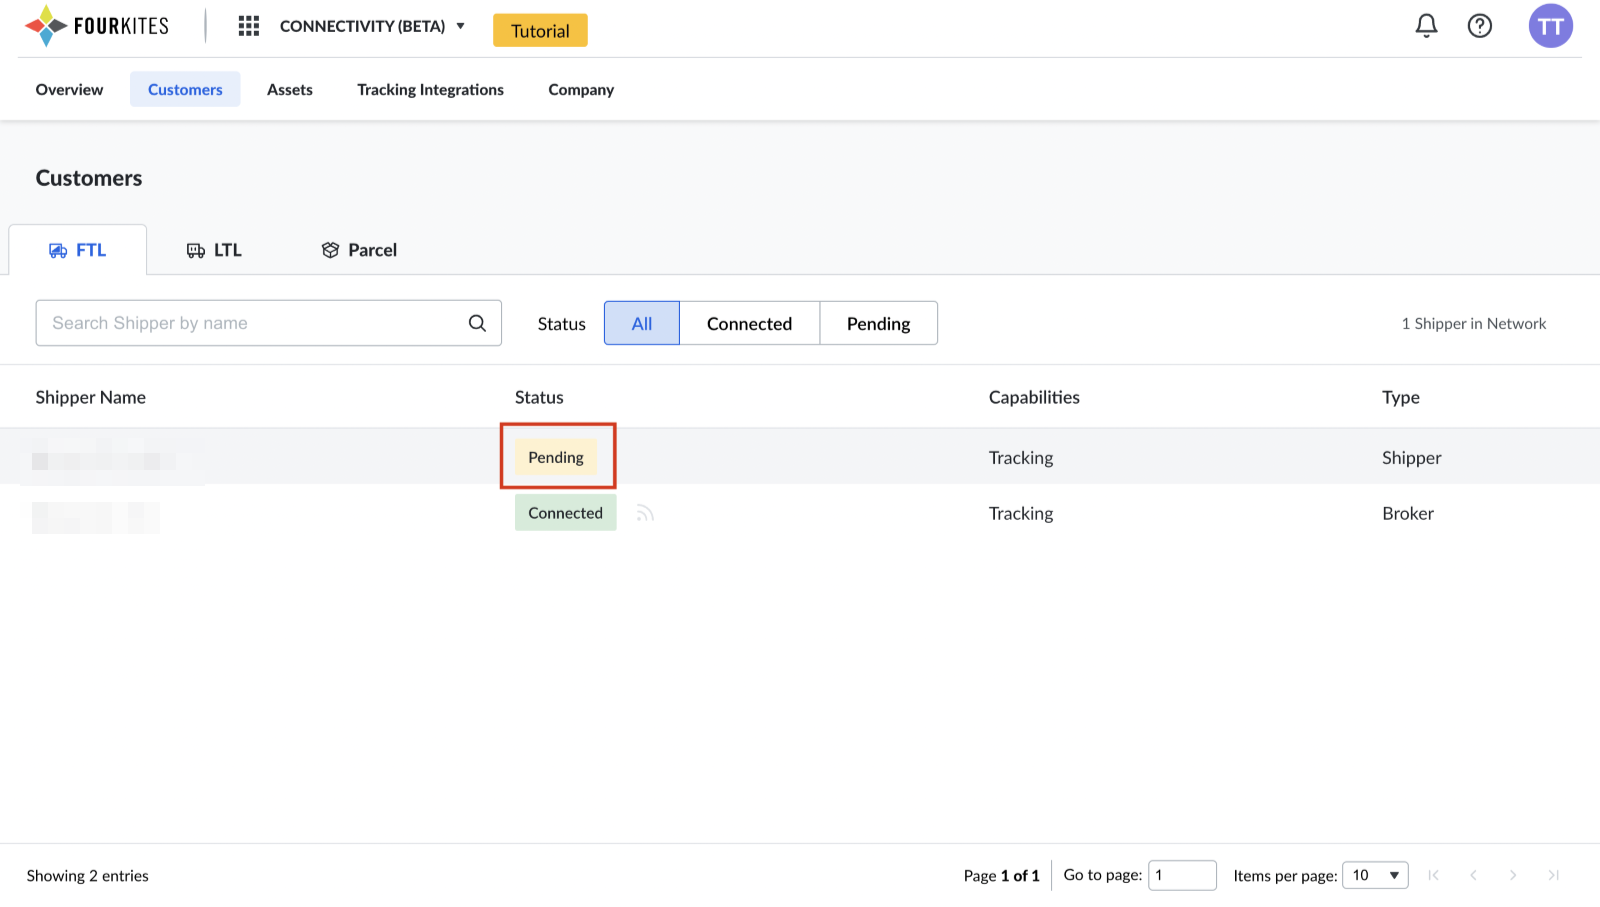Open the apps grid launcher
This screenshot has width=1600, height=907.
click(249, 26)
